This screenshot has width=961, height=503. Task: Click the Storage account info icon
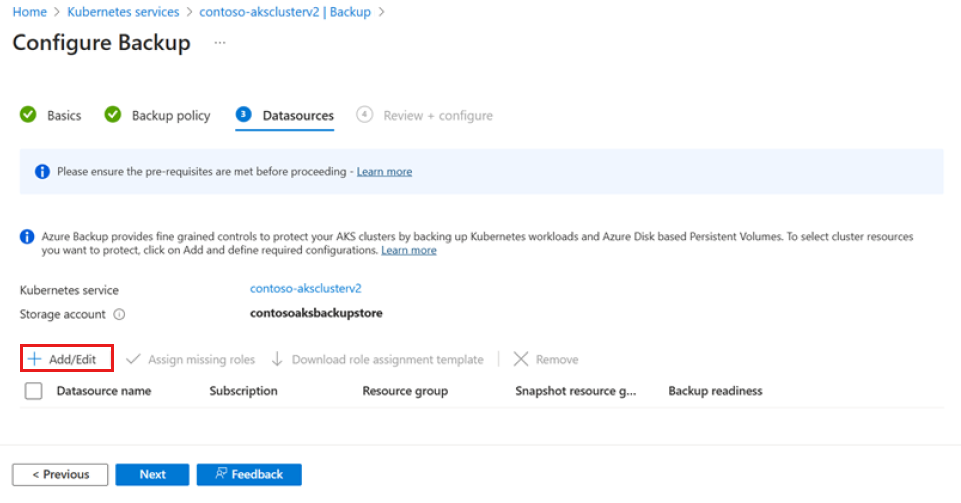(120, 314)
